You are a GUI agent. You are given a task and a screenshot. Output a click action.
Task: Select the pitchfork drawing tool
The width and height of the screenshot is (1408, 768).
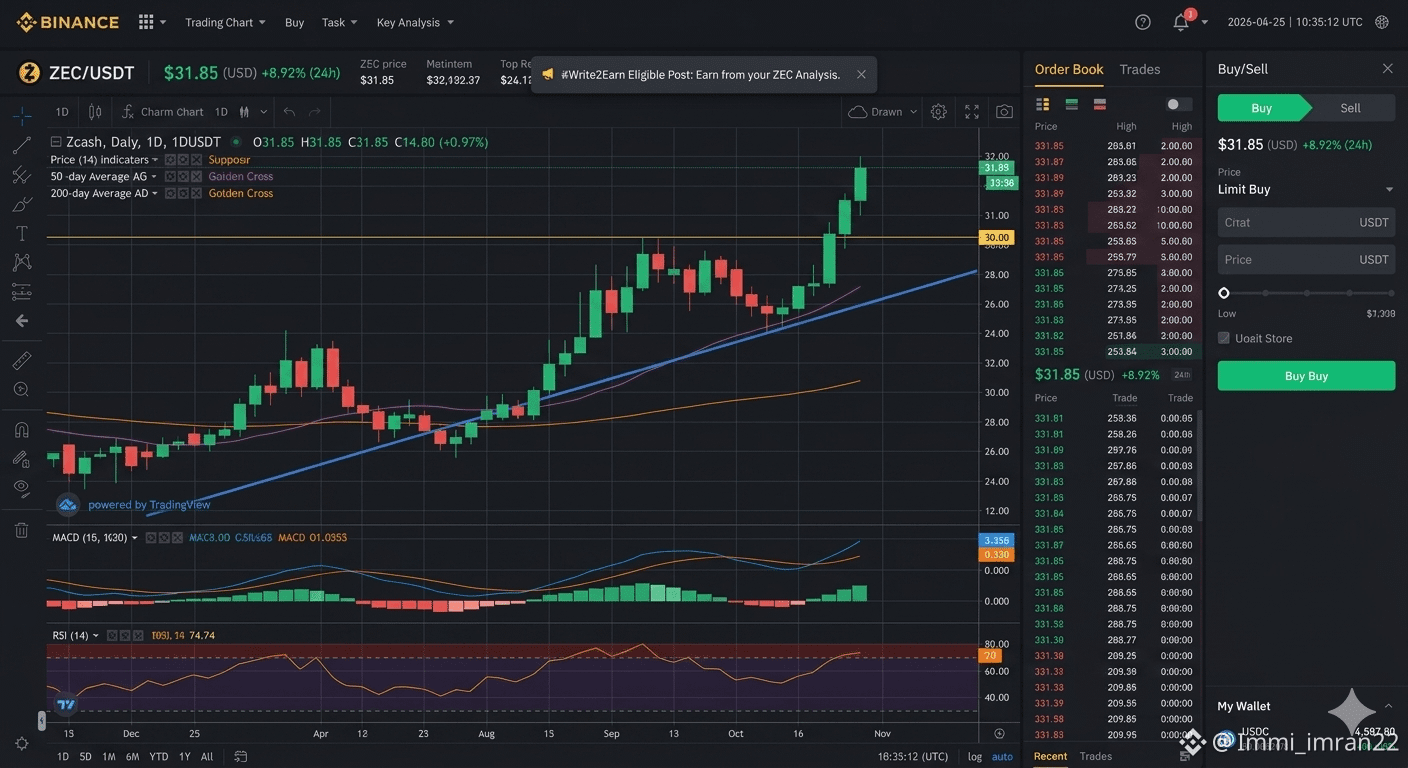21,175
